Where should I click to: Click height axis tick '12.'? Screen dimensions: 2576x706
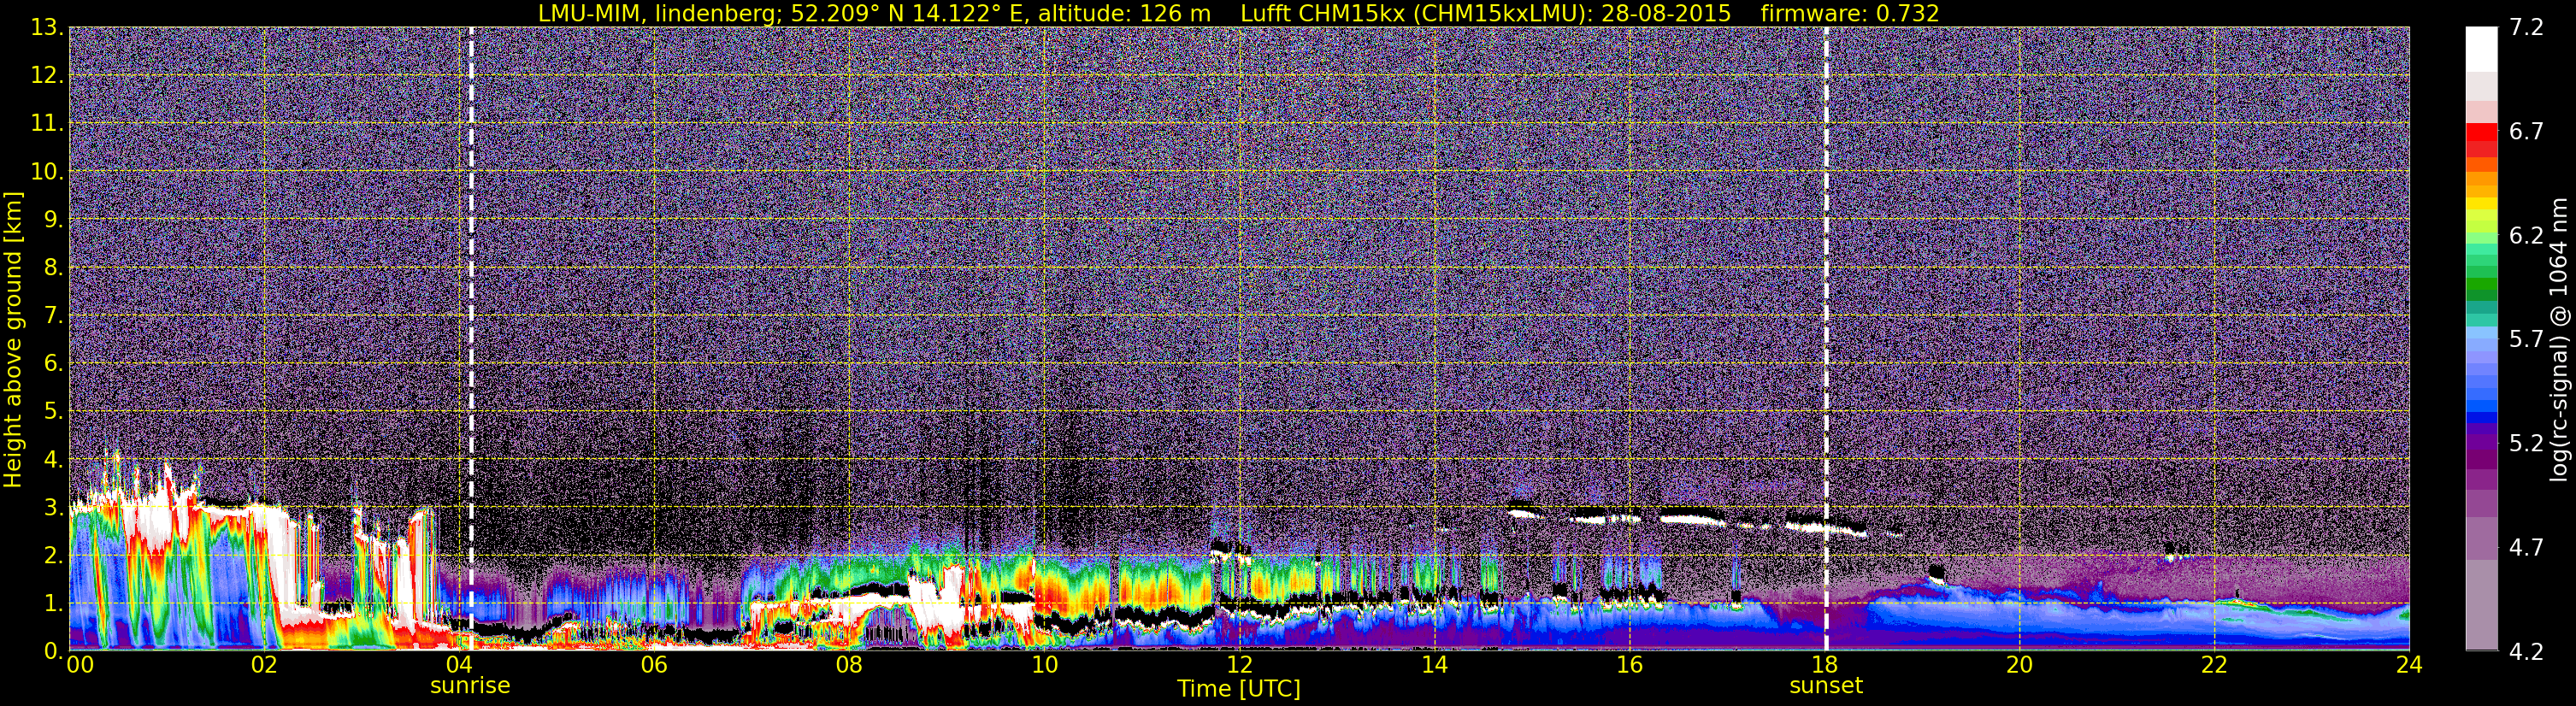(47, 76)
